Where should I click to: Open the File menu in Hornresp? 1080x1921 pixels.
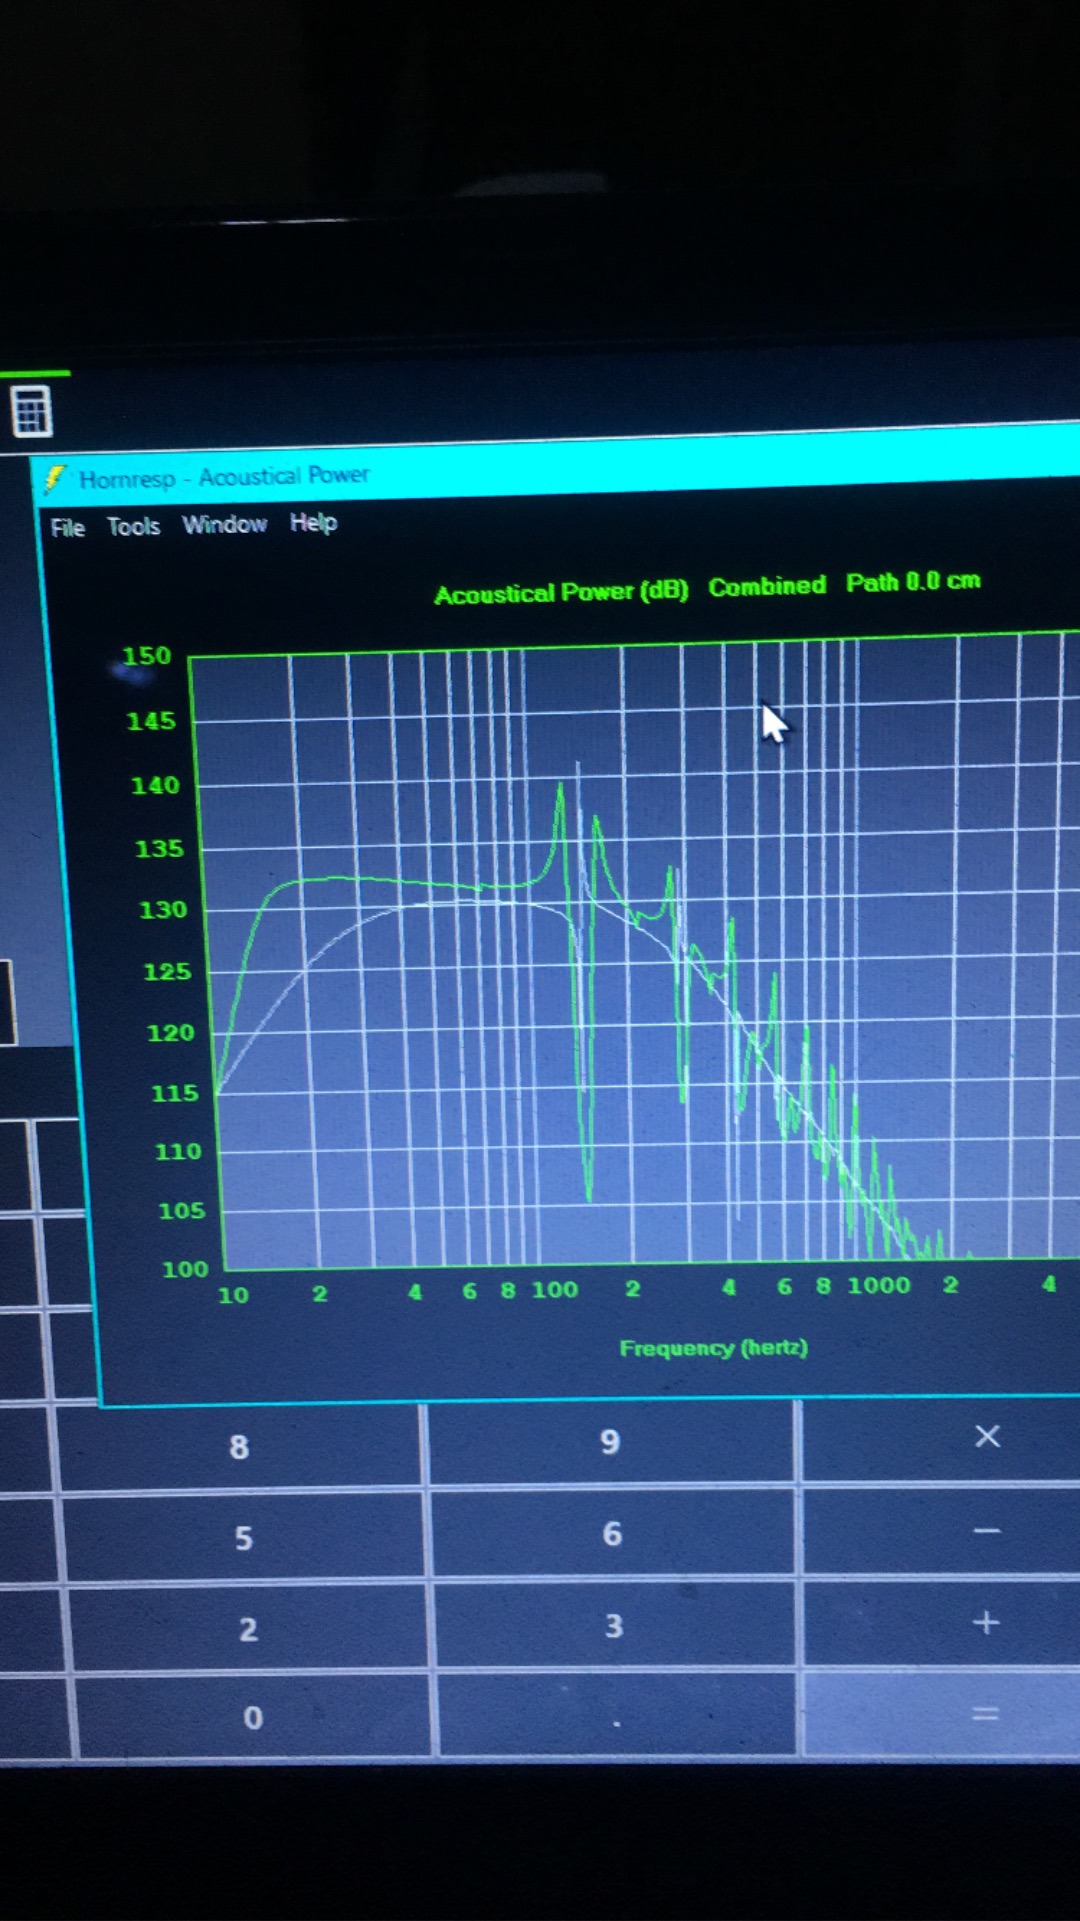[68, 528]
